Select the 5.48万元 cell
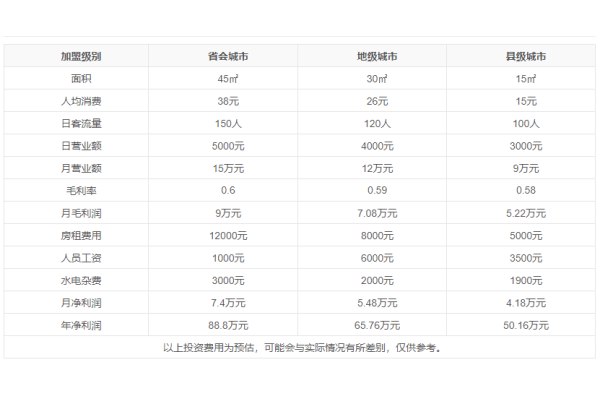 tap(372, 302)
